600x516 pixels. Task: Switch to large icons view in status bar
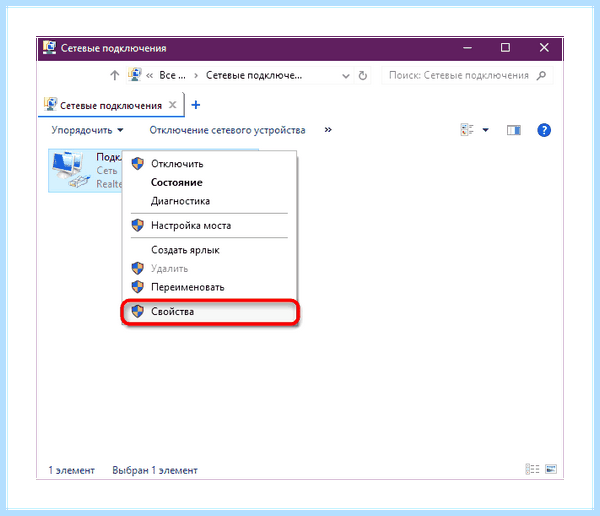click(551, 469)
